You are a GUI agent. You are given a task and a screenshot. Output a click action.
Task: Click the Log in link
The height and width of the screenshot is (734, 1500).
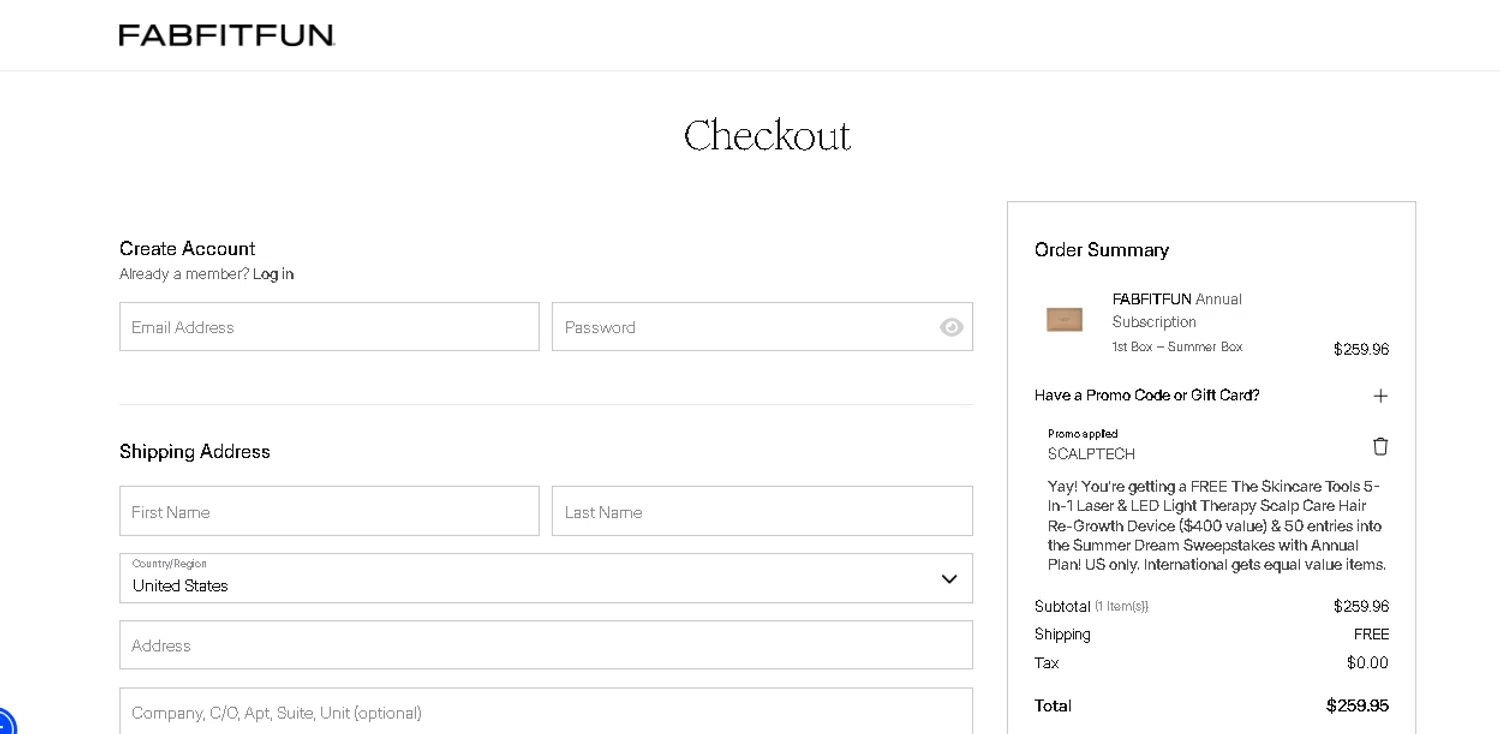point(273,274)
